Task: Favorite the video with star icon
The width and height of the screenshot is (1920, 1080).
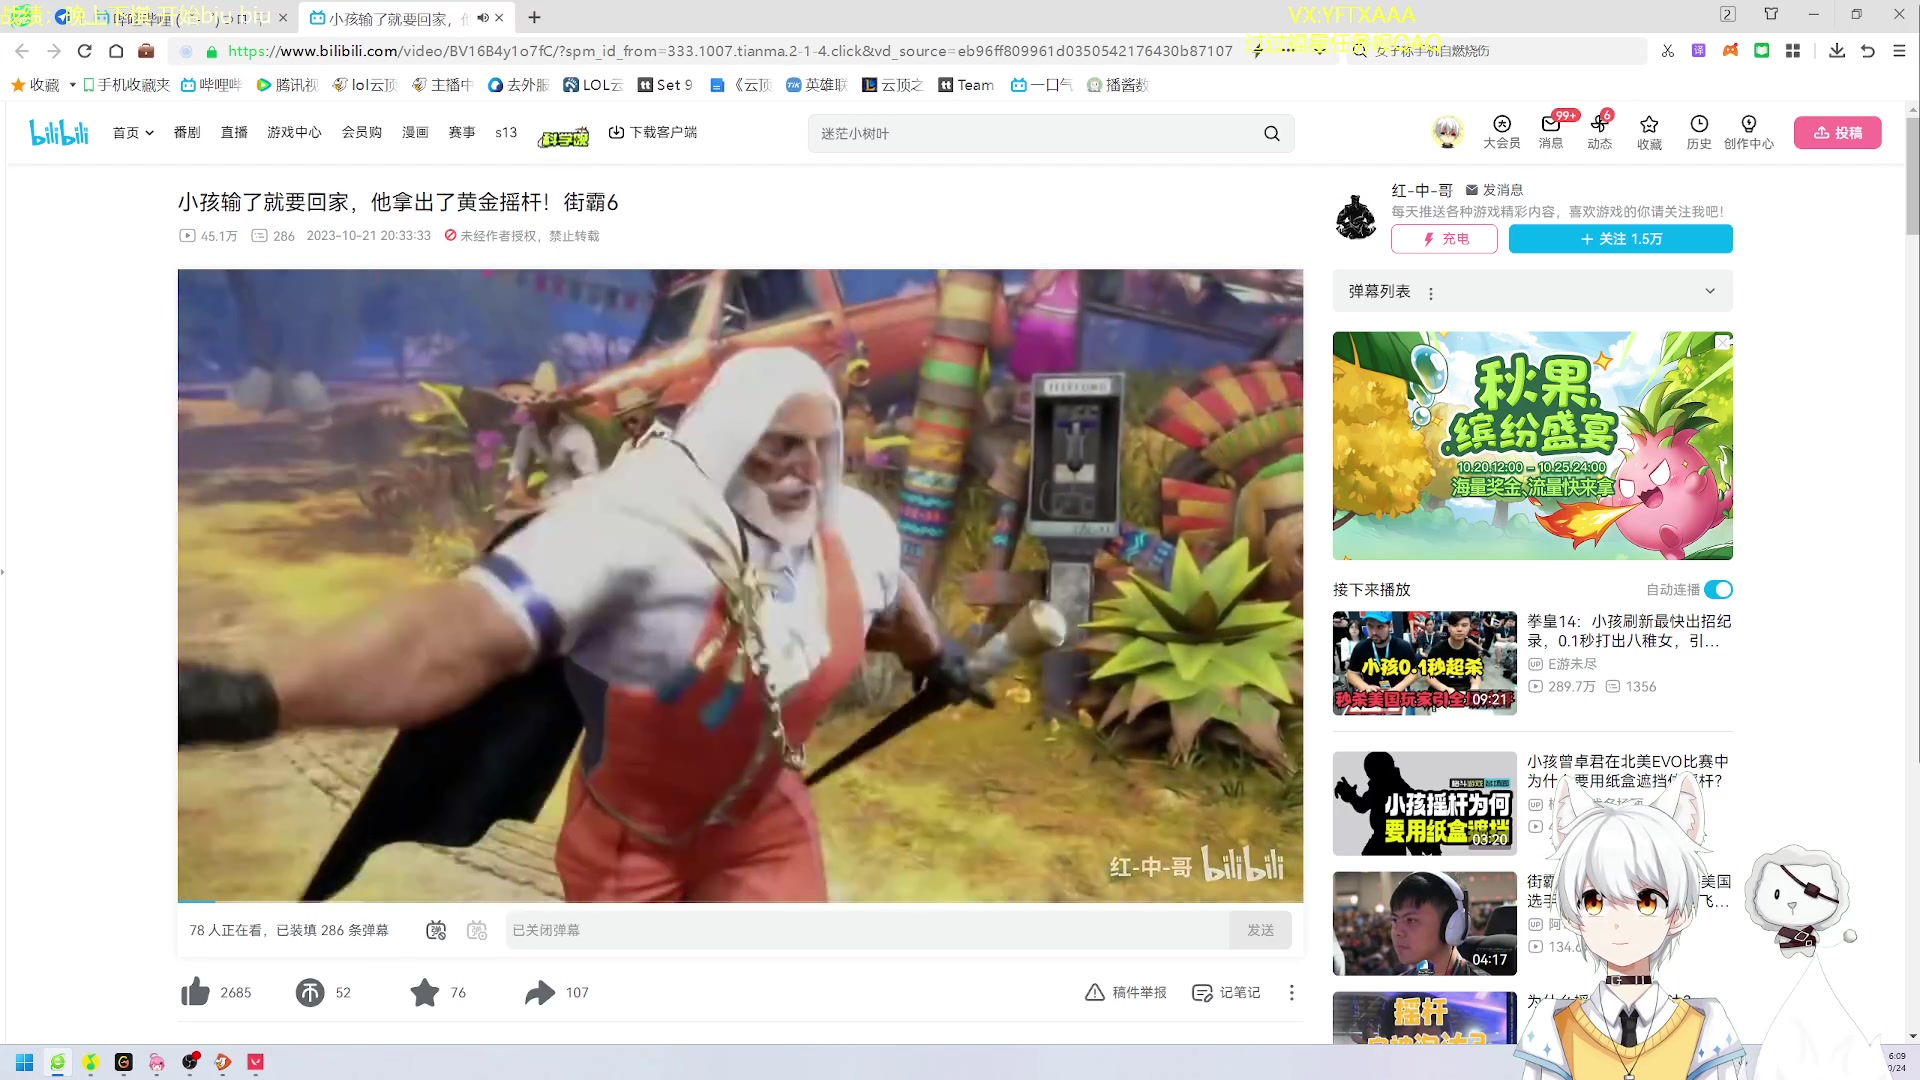Action: point(425,992)
